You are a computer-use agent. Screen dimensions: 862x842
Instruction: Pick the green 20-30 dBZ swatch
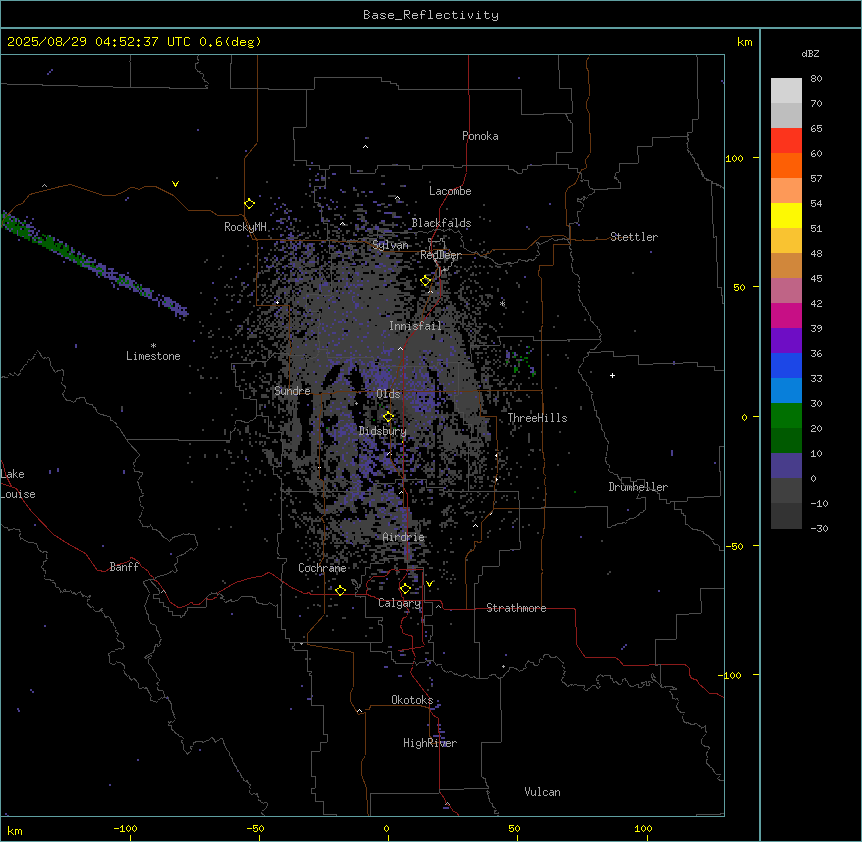pos(786,416)
